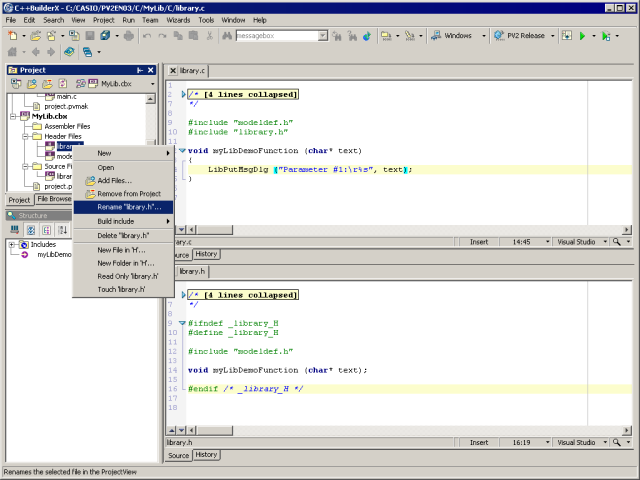The height and width of the screenshot is (480, 640).
Task: Open the Project menu
Action: coord(104,20)
